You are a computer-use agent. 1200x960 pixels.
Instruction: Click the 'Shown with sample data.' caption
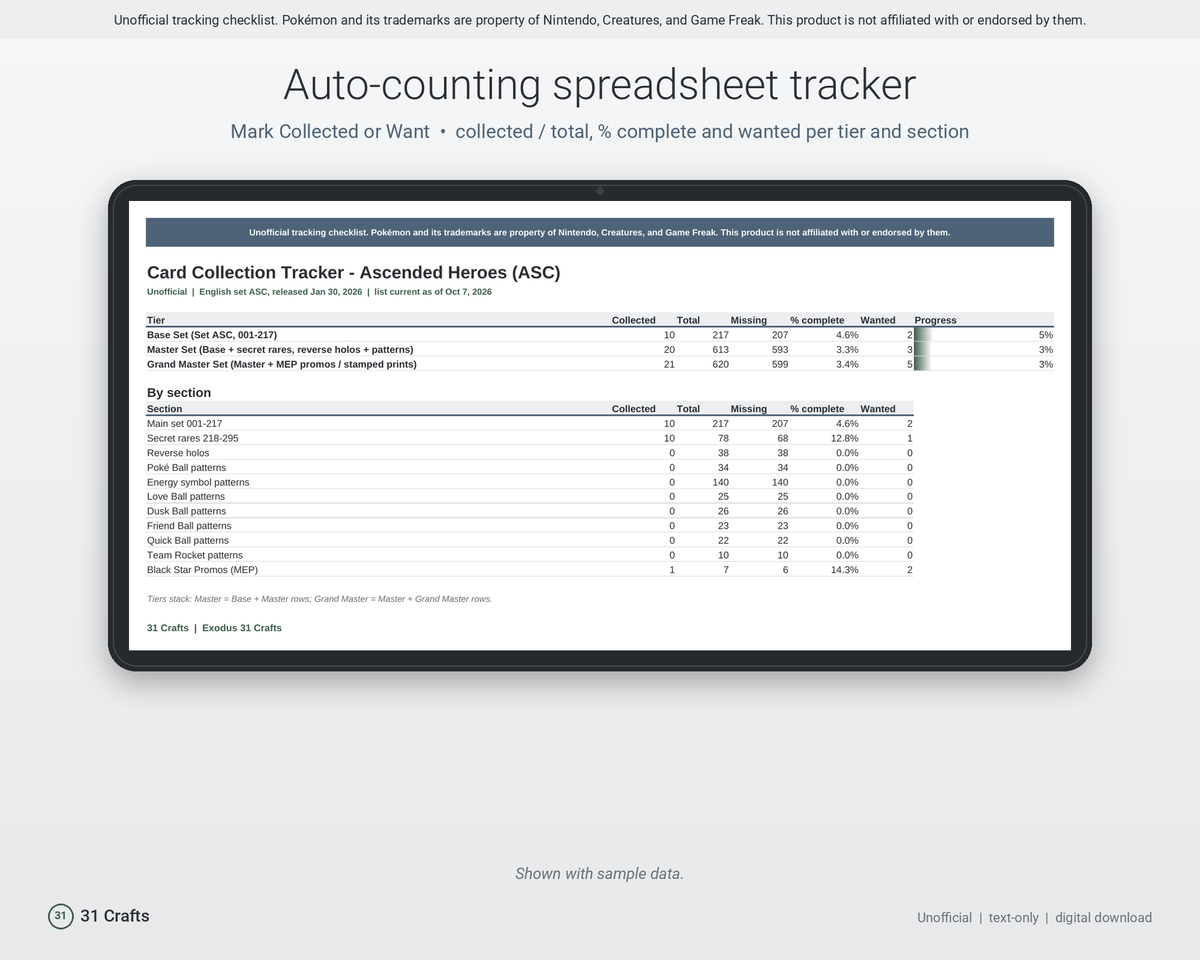tap(600, 874)
